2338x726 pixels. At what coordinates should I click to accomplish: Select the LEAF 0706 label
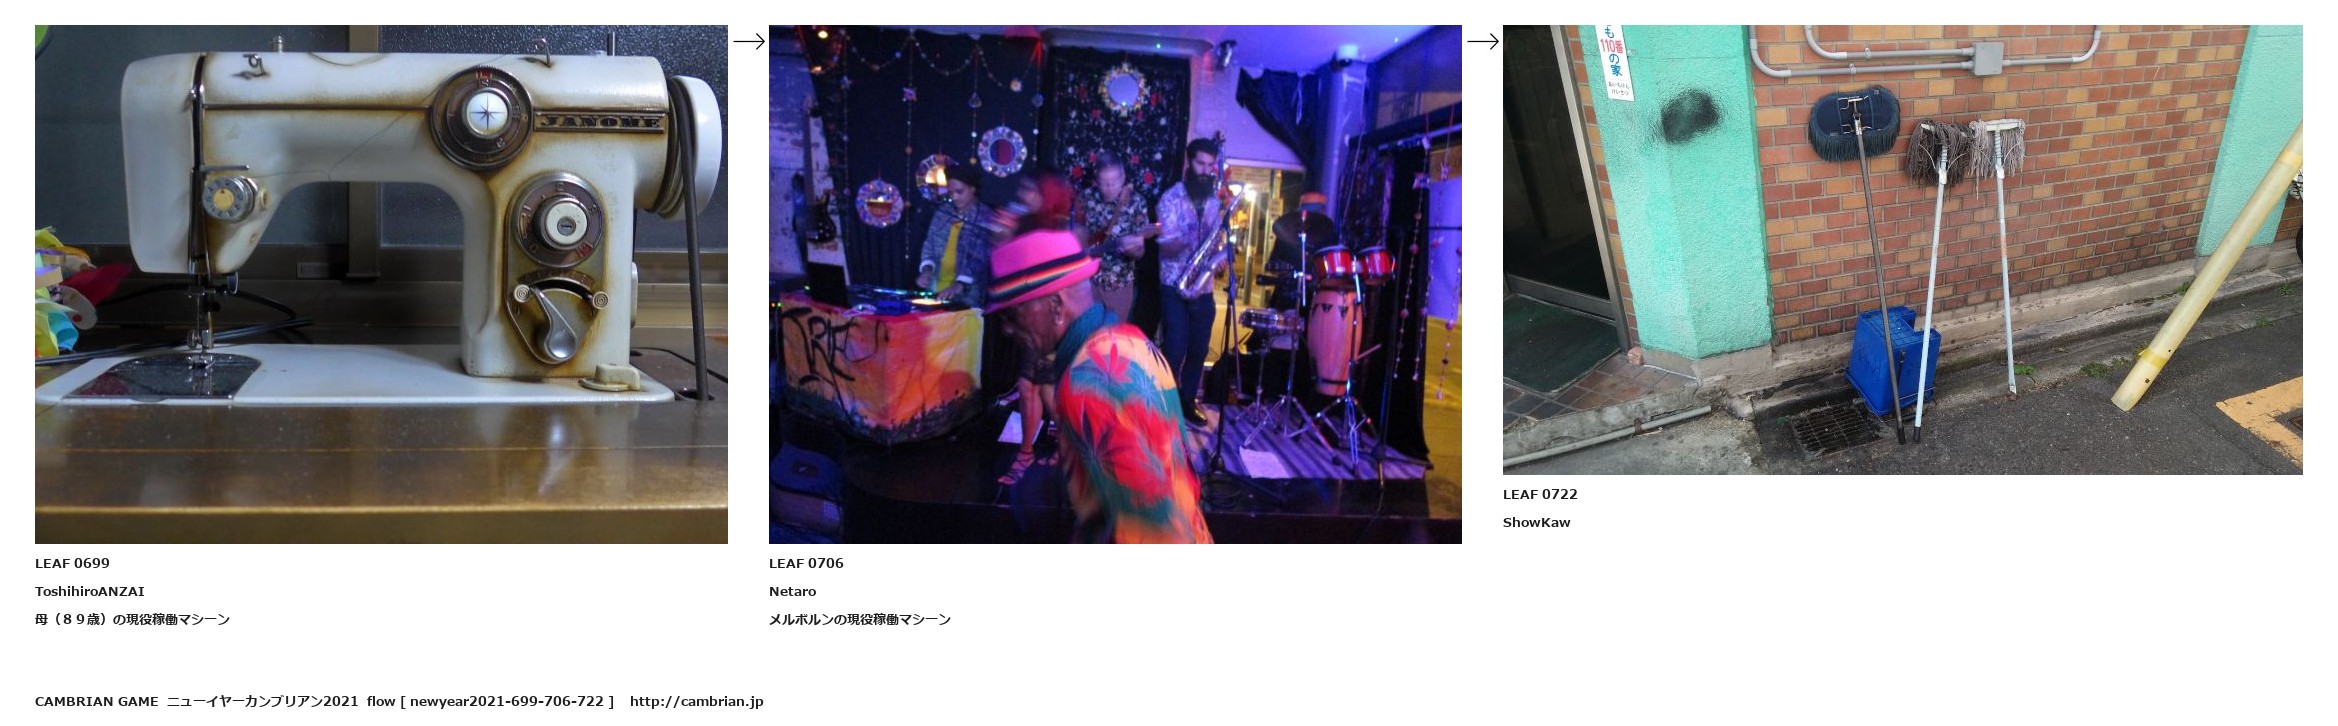pos(806,563)
